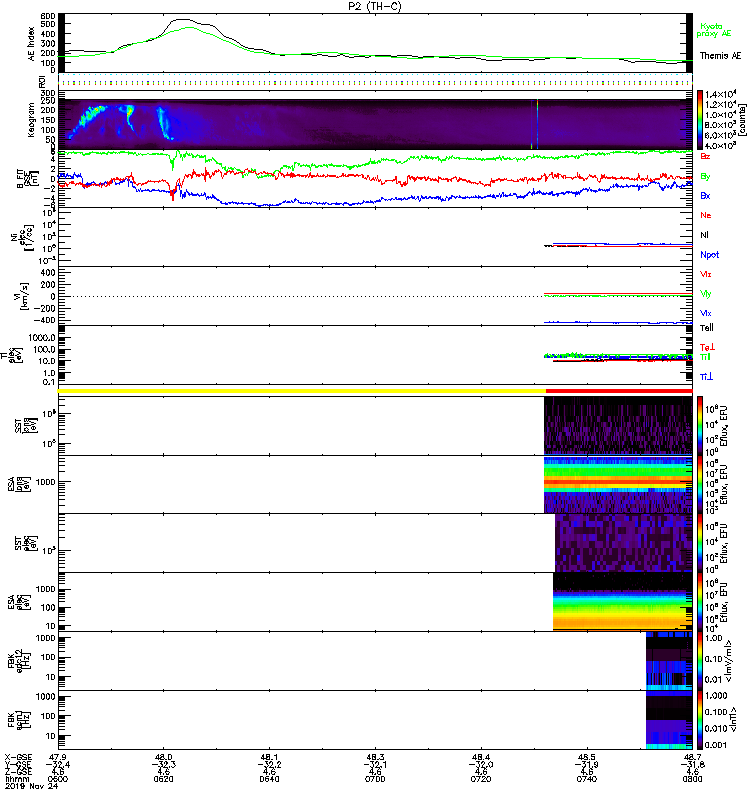Click the "2019 Nov 24" date label
The height and width of the screenshot is (800, 750).
tap(32, 786)
